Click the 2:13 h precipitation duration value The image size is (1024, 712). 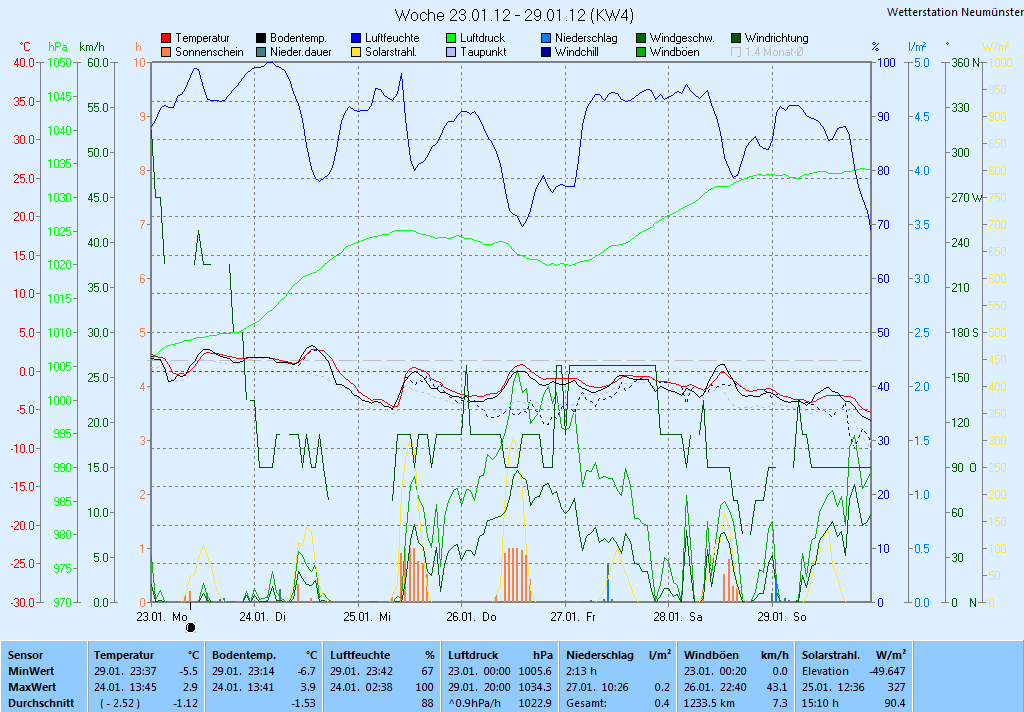coord(581,671)
